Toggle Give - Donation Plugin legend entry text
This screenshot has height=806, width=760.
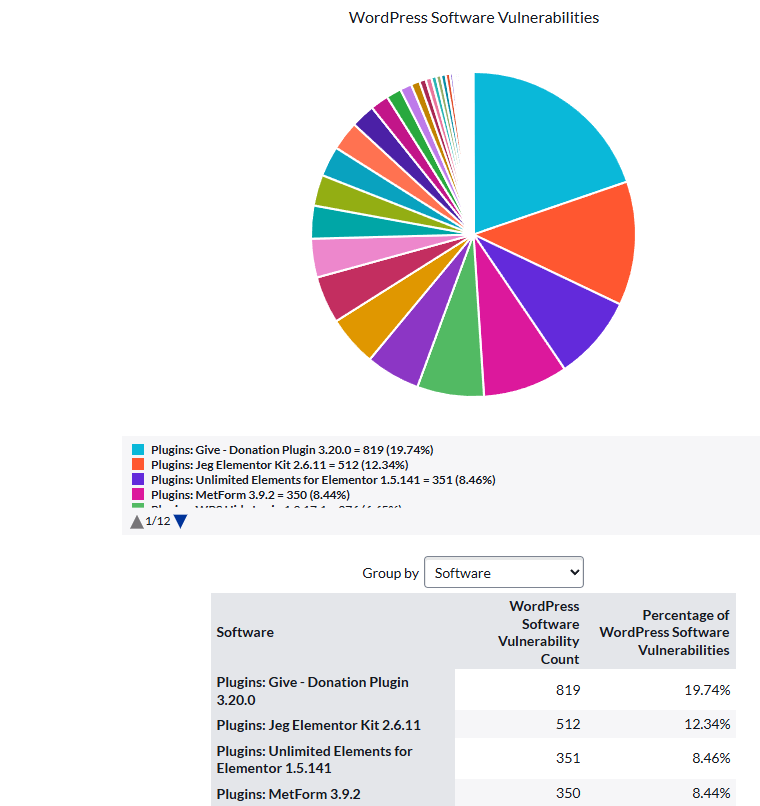292,450
